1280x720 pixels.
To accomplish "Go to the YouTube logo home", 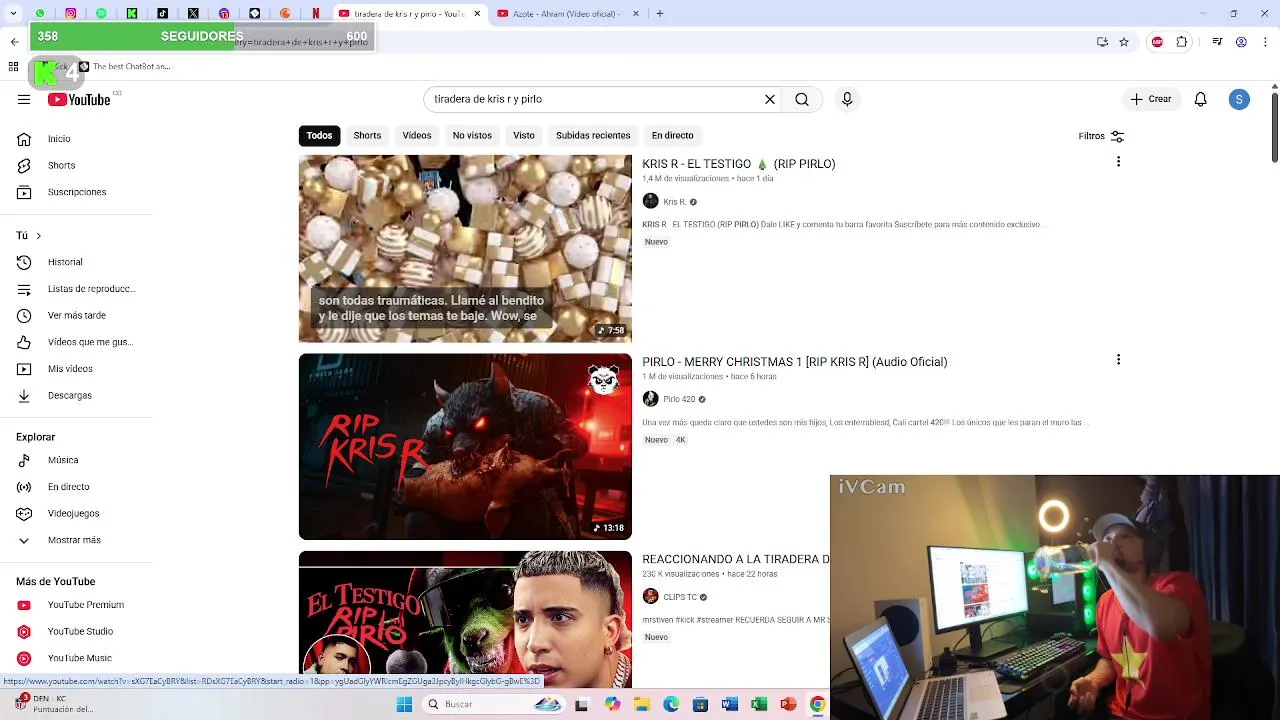I will [79, 99].
